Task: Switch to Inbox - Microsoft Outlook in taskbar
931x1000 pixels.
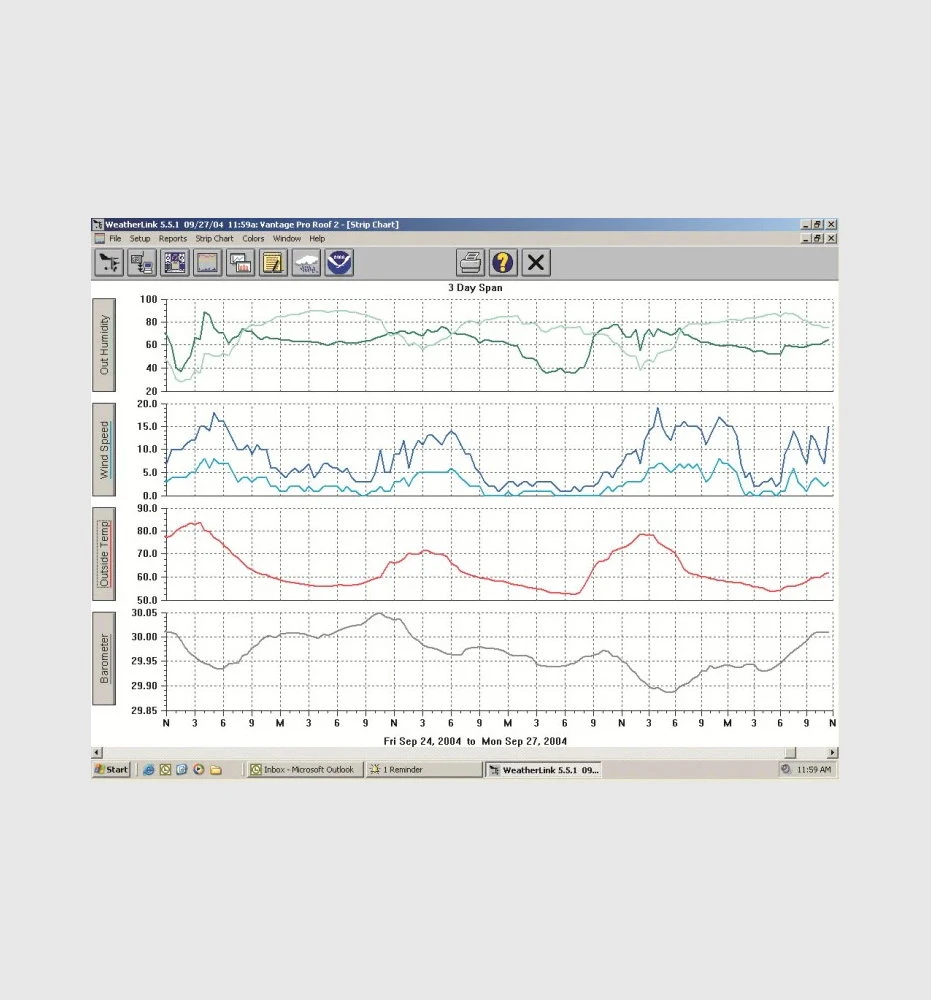Action: [303, 770]
